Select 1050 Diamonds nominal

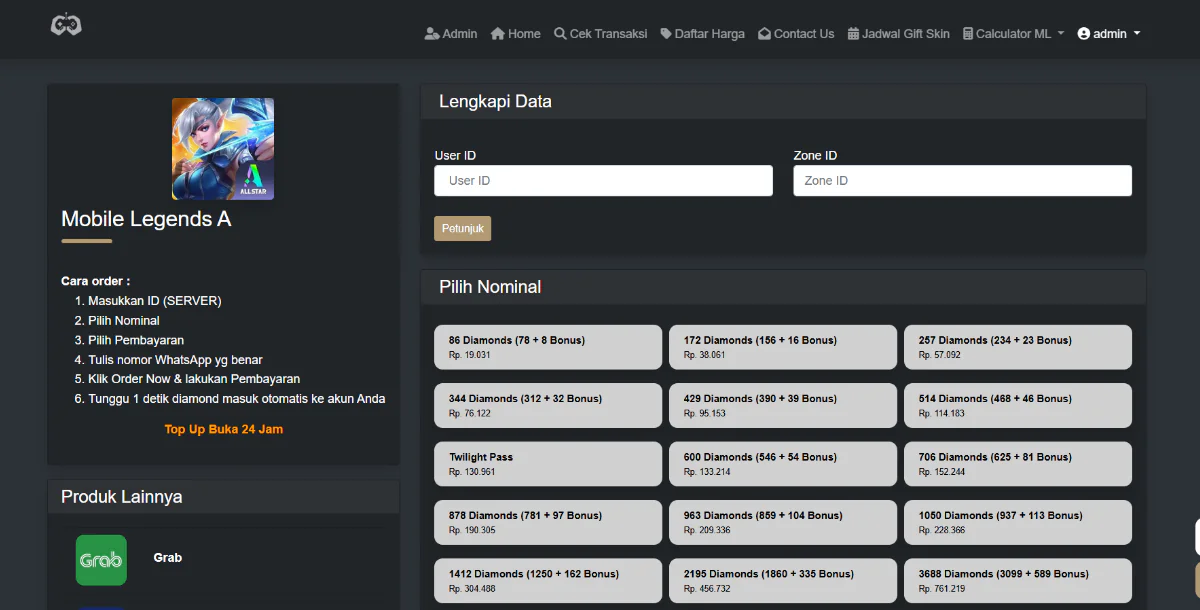pyautogui.click(x=1018, y=522)
